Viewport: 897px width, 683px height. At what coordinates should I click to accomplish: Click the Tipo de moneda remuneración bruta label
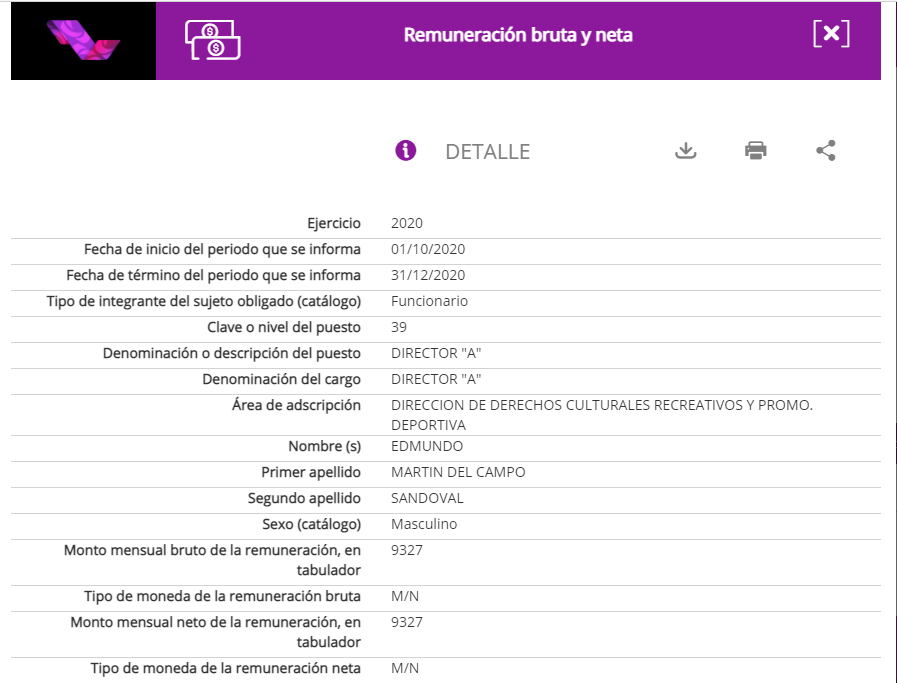point(223,596)
